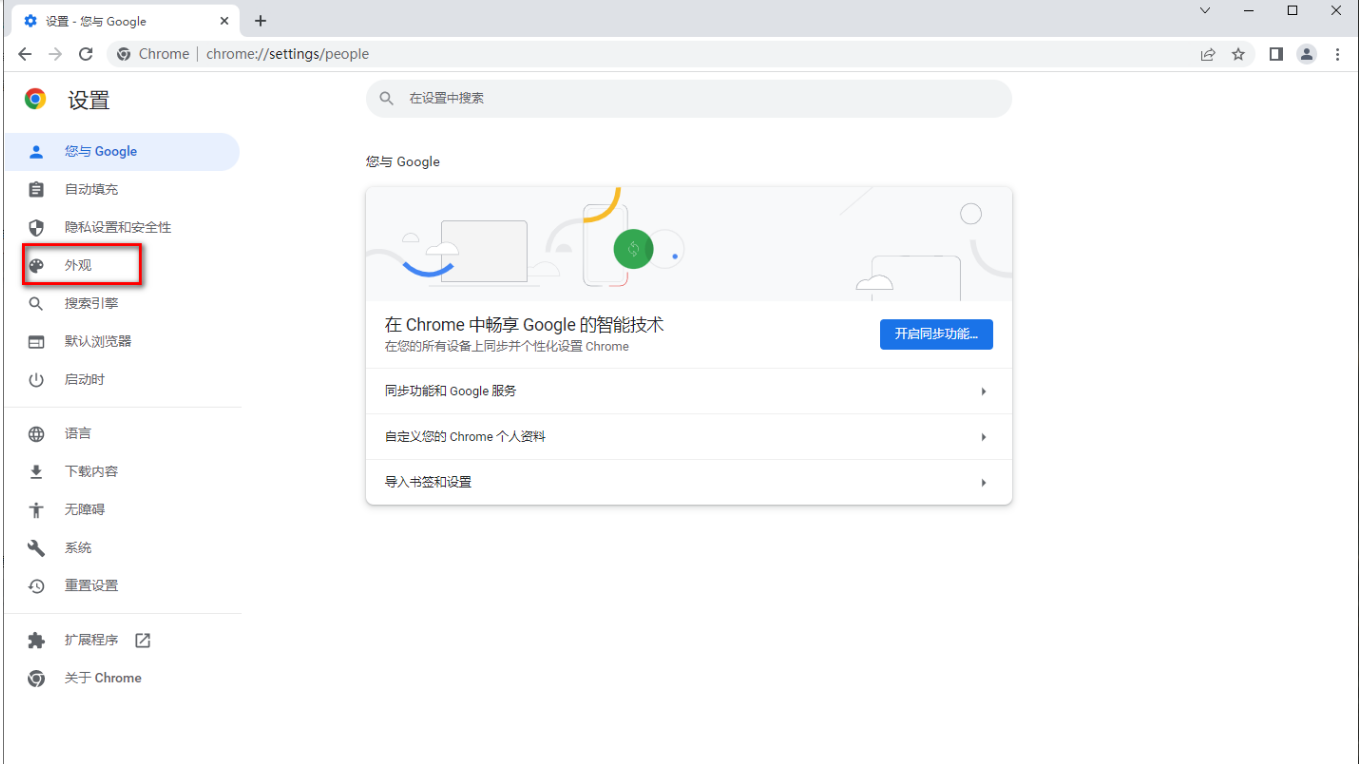The width and height of the screenshot is (1359, 764).
Task: Click the Chrome logo next to 设置 title
Action: (x=36, y=99)
